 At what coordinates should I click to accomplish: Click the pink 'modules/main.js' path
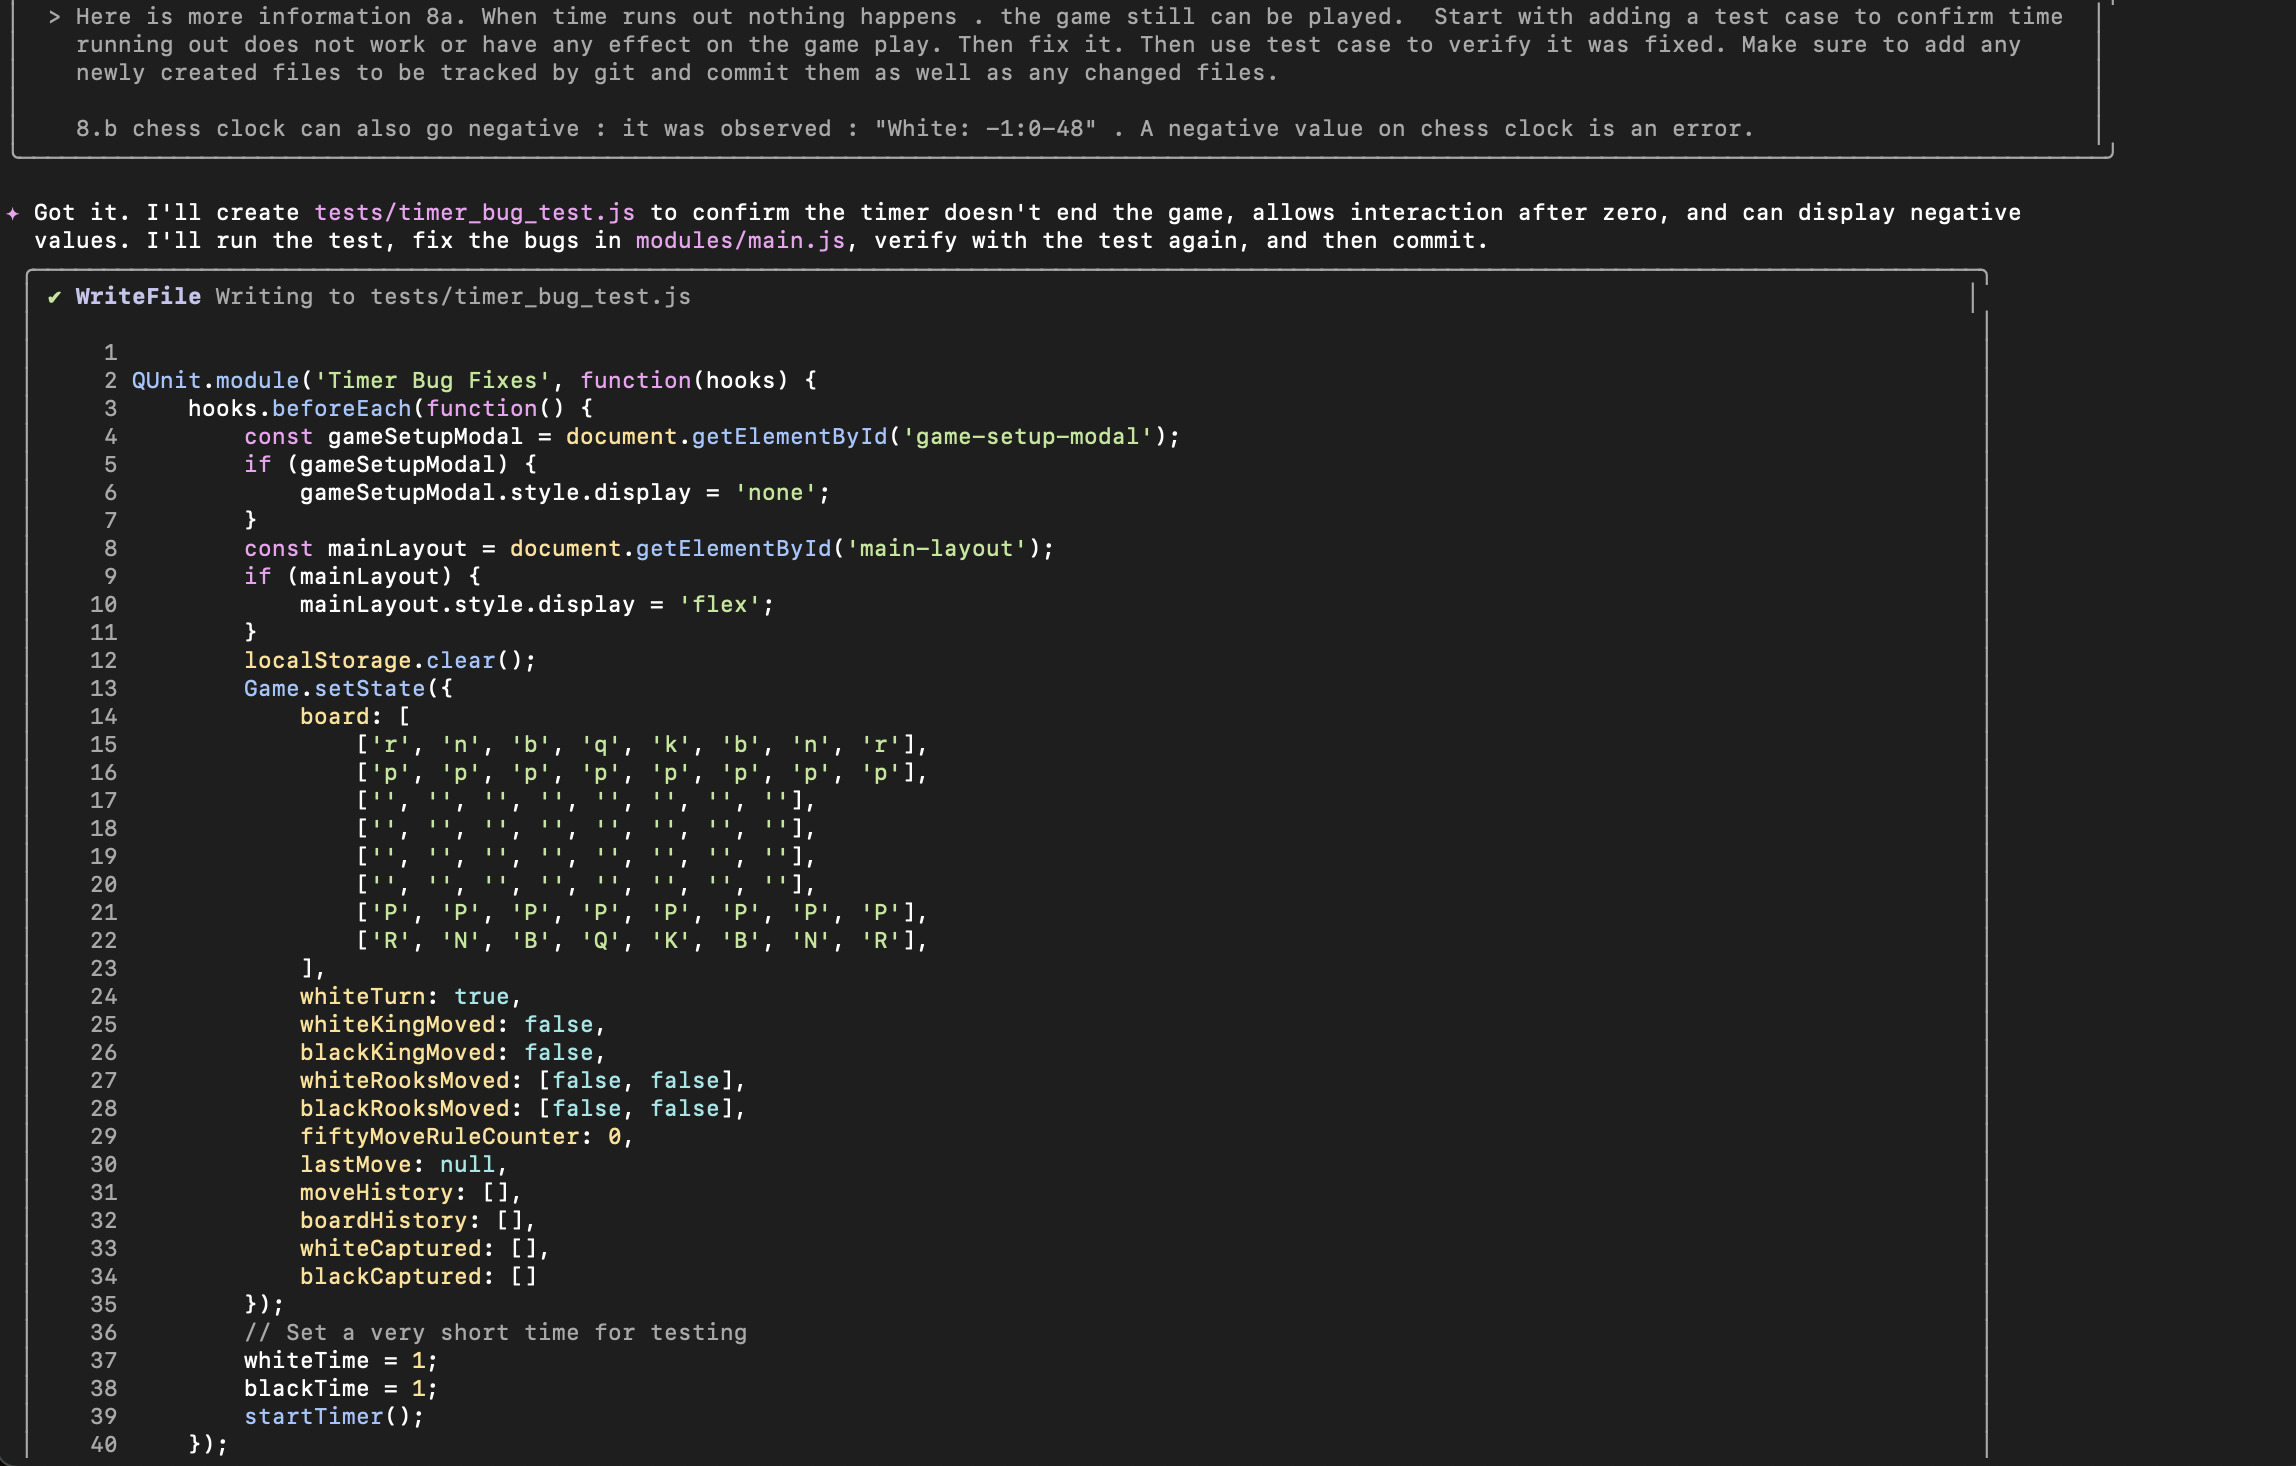click(x=740, y=241)
